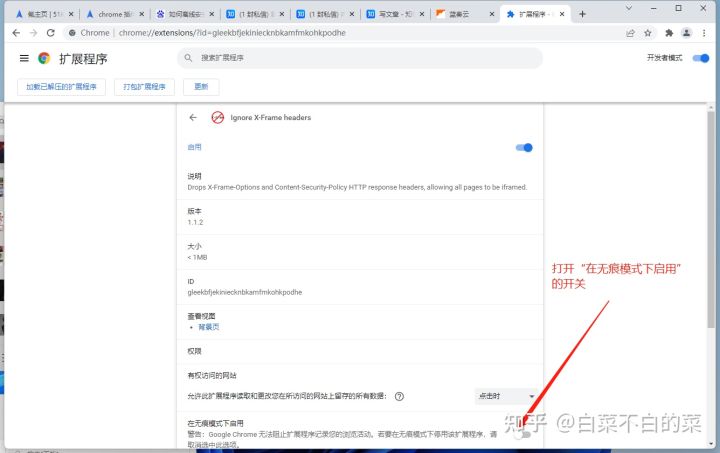
Task: Reload the current page
Action: pyautogui.click(x=51, y=33)
